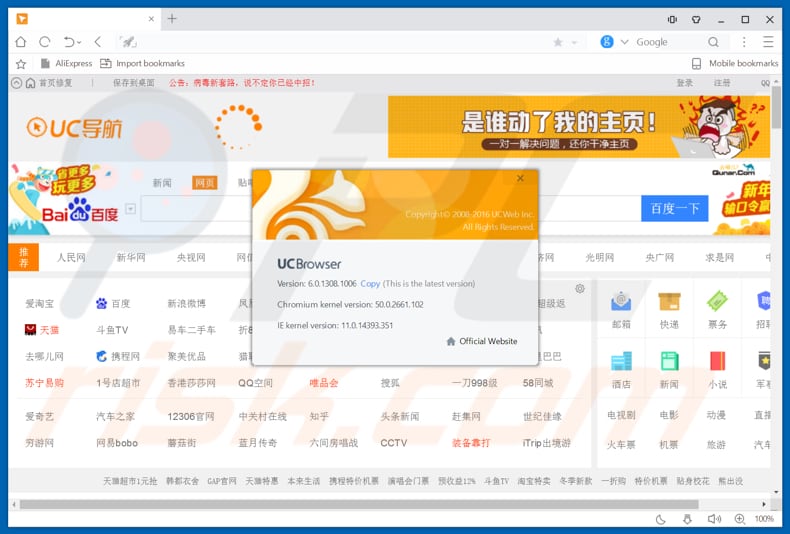Open the CCTV link
This screenshot has height=534, width=790.
(393, 443)
